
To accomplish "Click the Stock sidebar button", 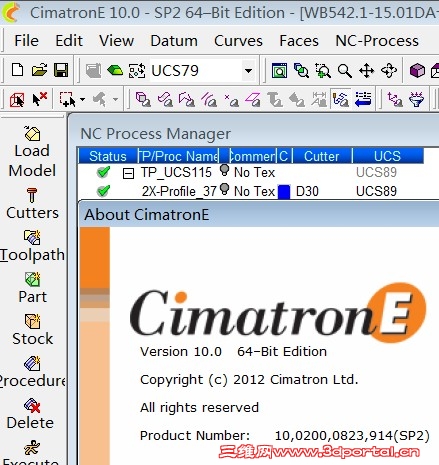I will click(x=32, y=330).
